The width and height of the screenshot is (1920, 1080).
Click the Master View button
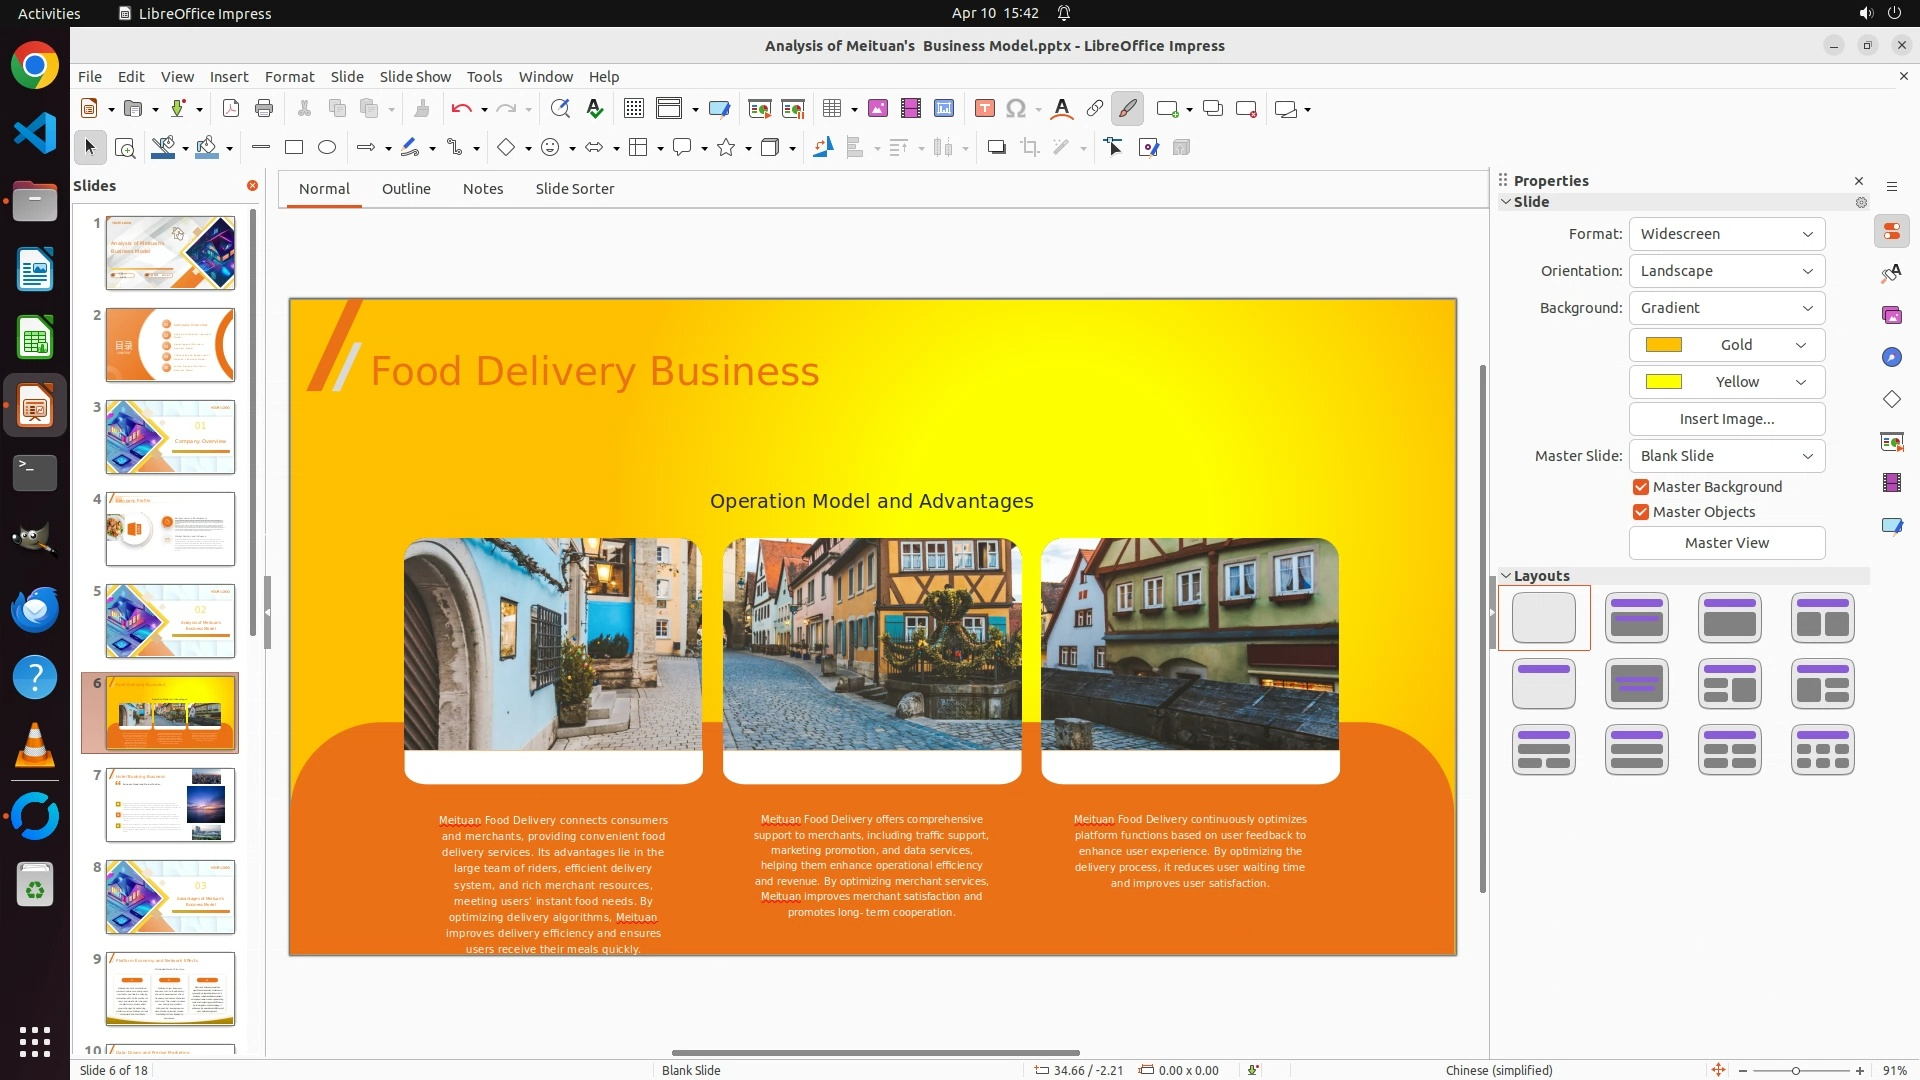point(1726,543)
